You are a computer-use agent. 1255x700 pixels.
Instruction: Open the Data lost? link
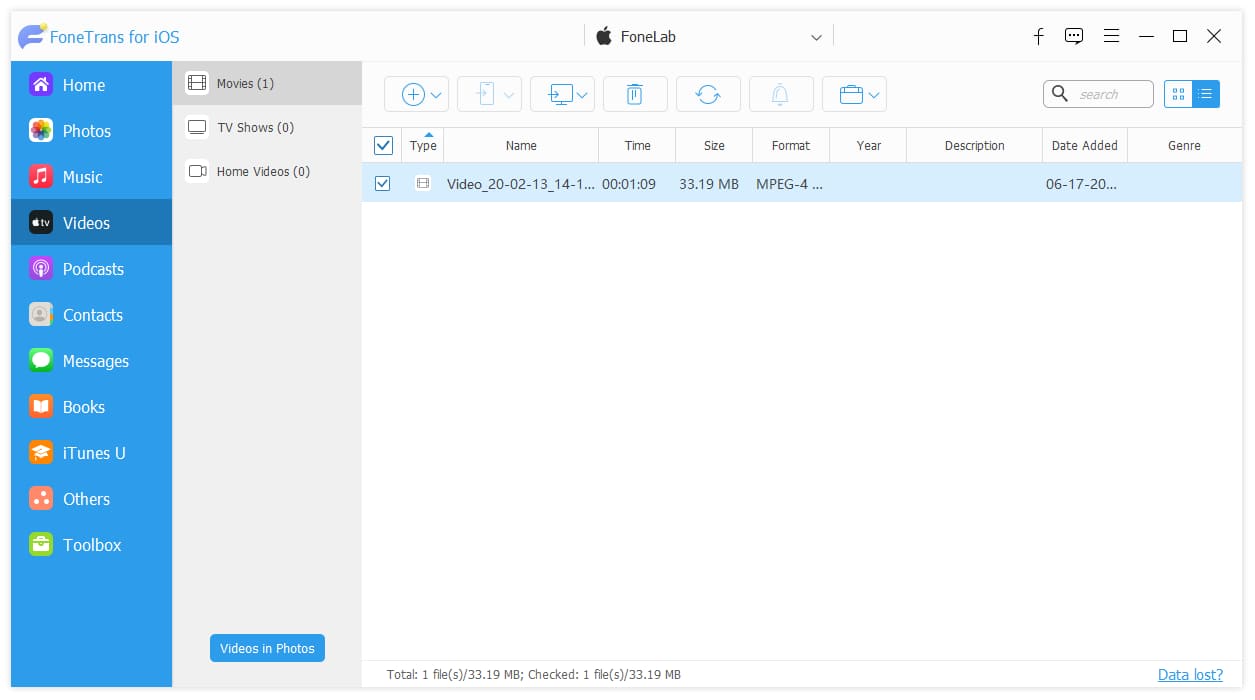pyautogui.click(x=1190, y=674)
